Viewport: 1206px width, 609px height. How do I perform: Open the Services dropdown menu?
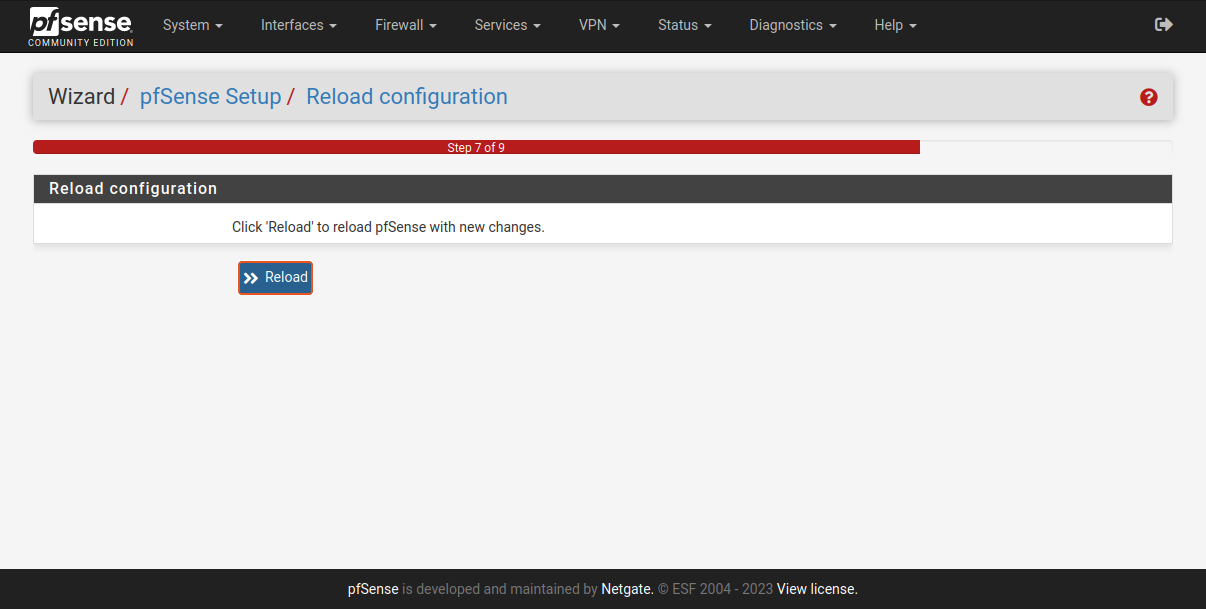[x=507, y=25]
